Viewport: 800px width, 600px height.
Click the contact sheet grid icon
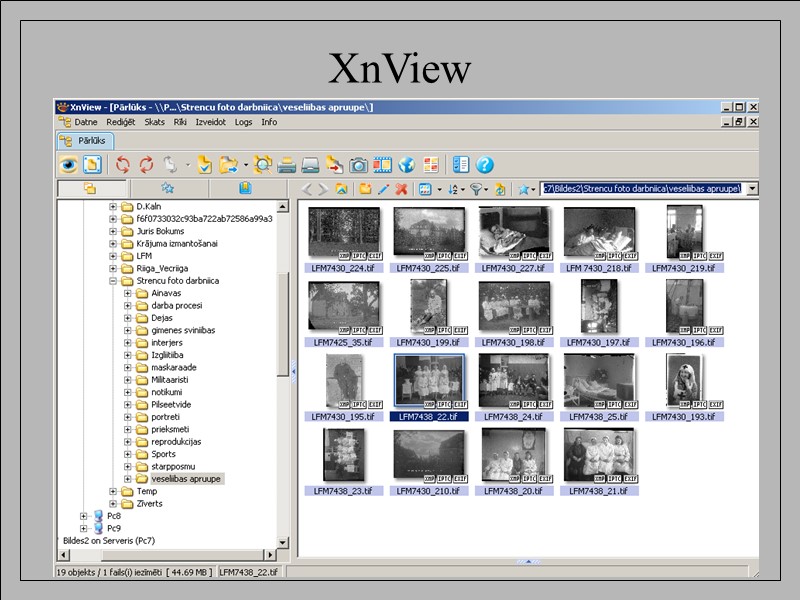[x=431, y=165]
